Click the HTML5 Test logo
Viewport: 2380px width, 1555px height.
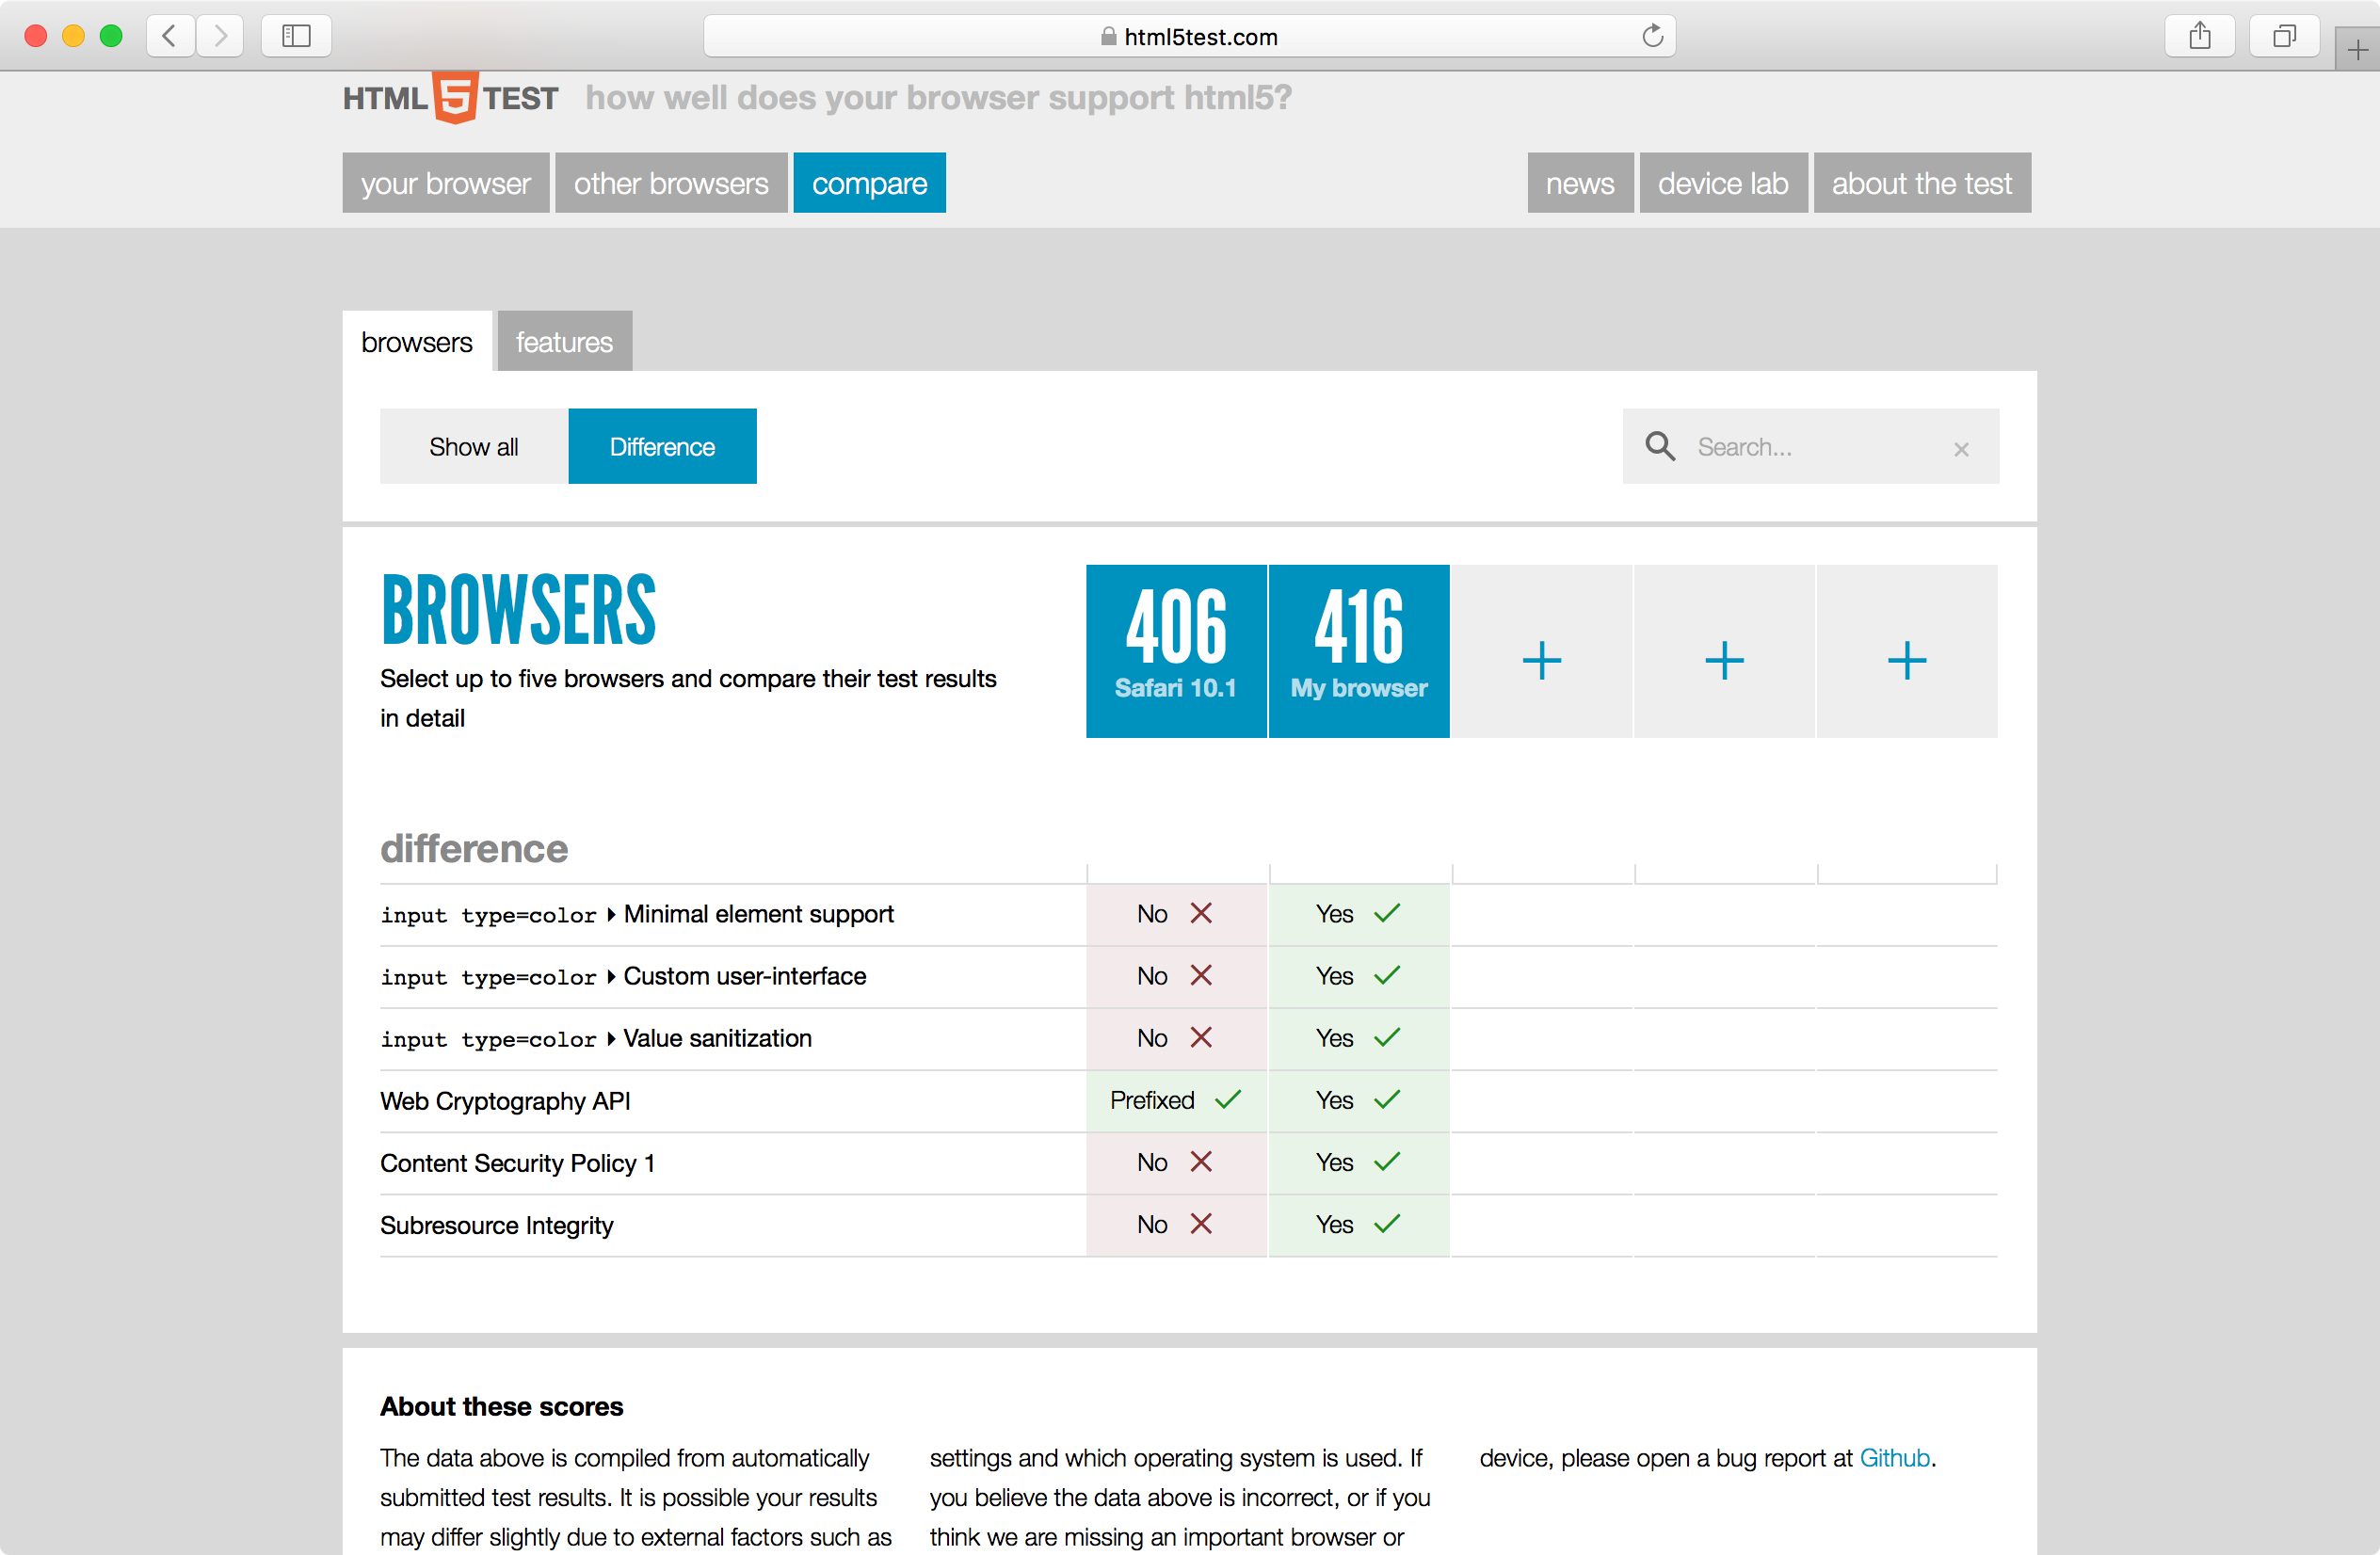coord(450,98)
